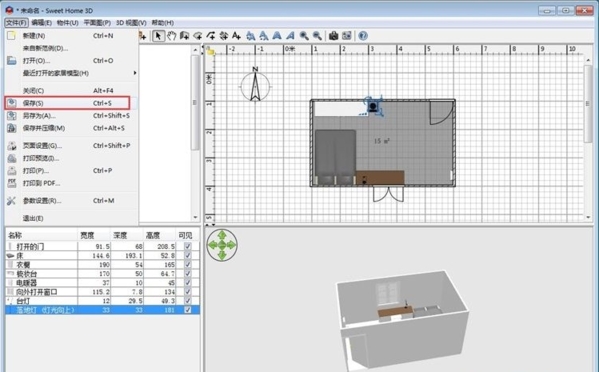Click the catalog panel's down scroll arrow
The height and width of the screenshot is (372, 599).
click(x=195, y=217)
